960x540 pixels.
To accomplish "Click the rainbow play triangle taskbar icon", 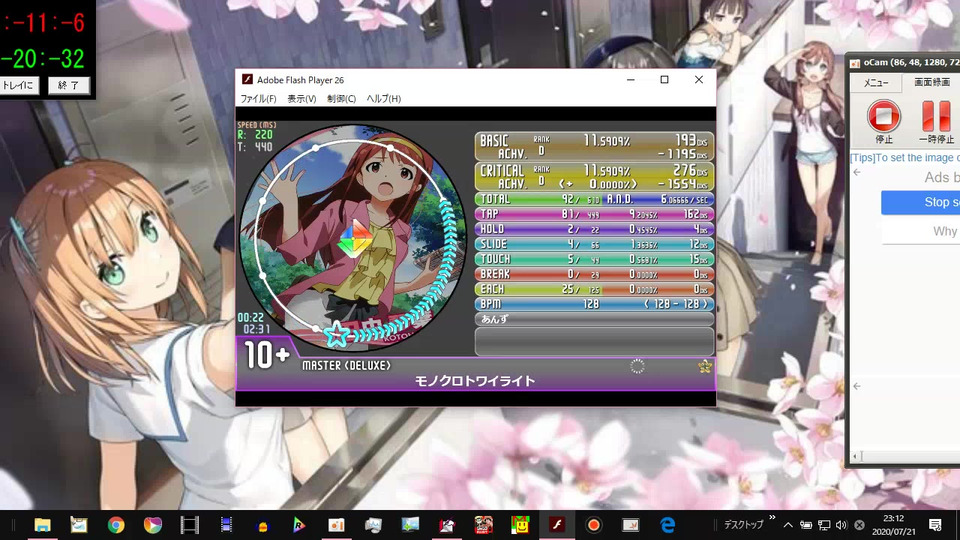I will (x=299, y=525).
